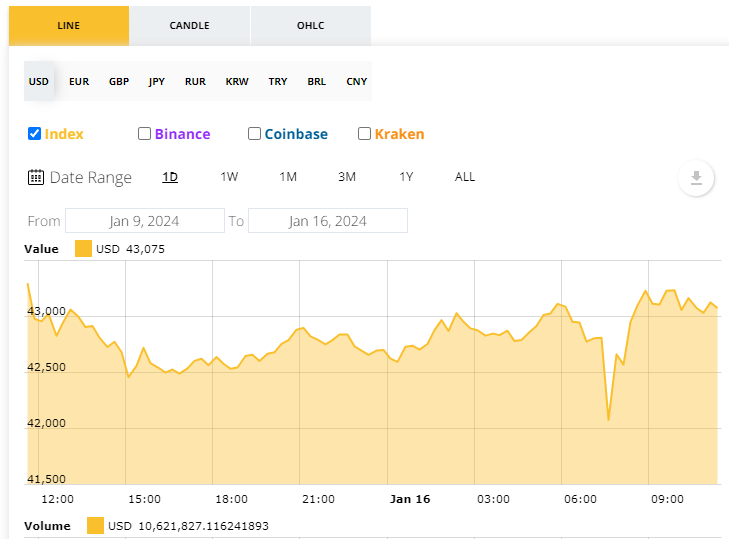Open the OHLC chart tab
Viewport: 729px width, 539px height.
click(x=311, y=25)
